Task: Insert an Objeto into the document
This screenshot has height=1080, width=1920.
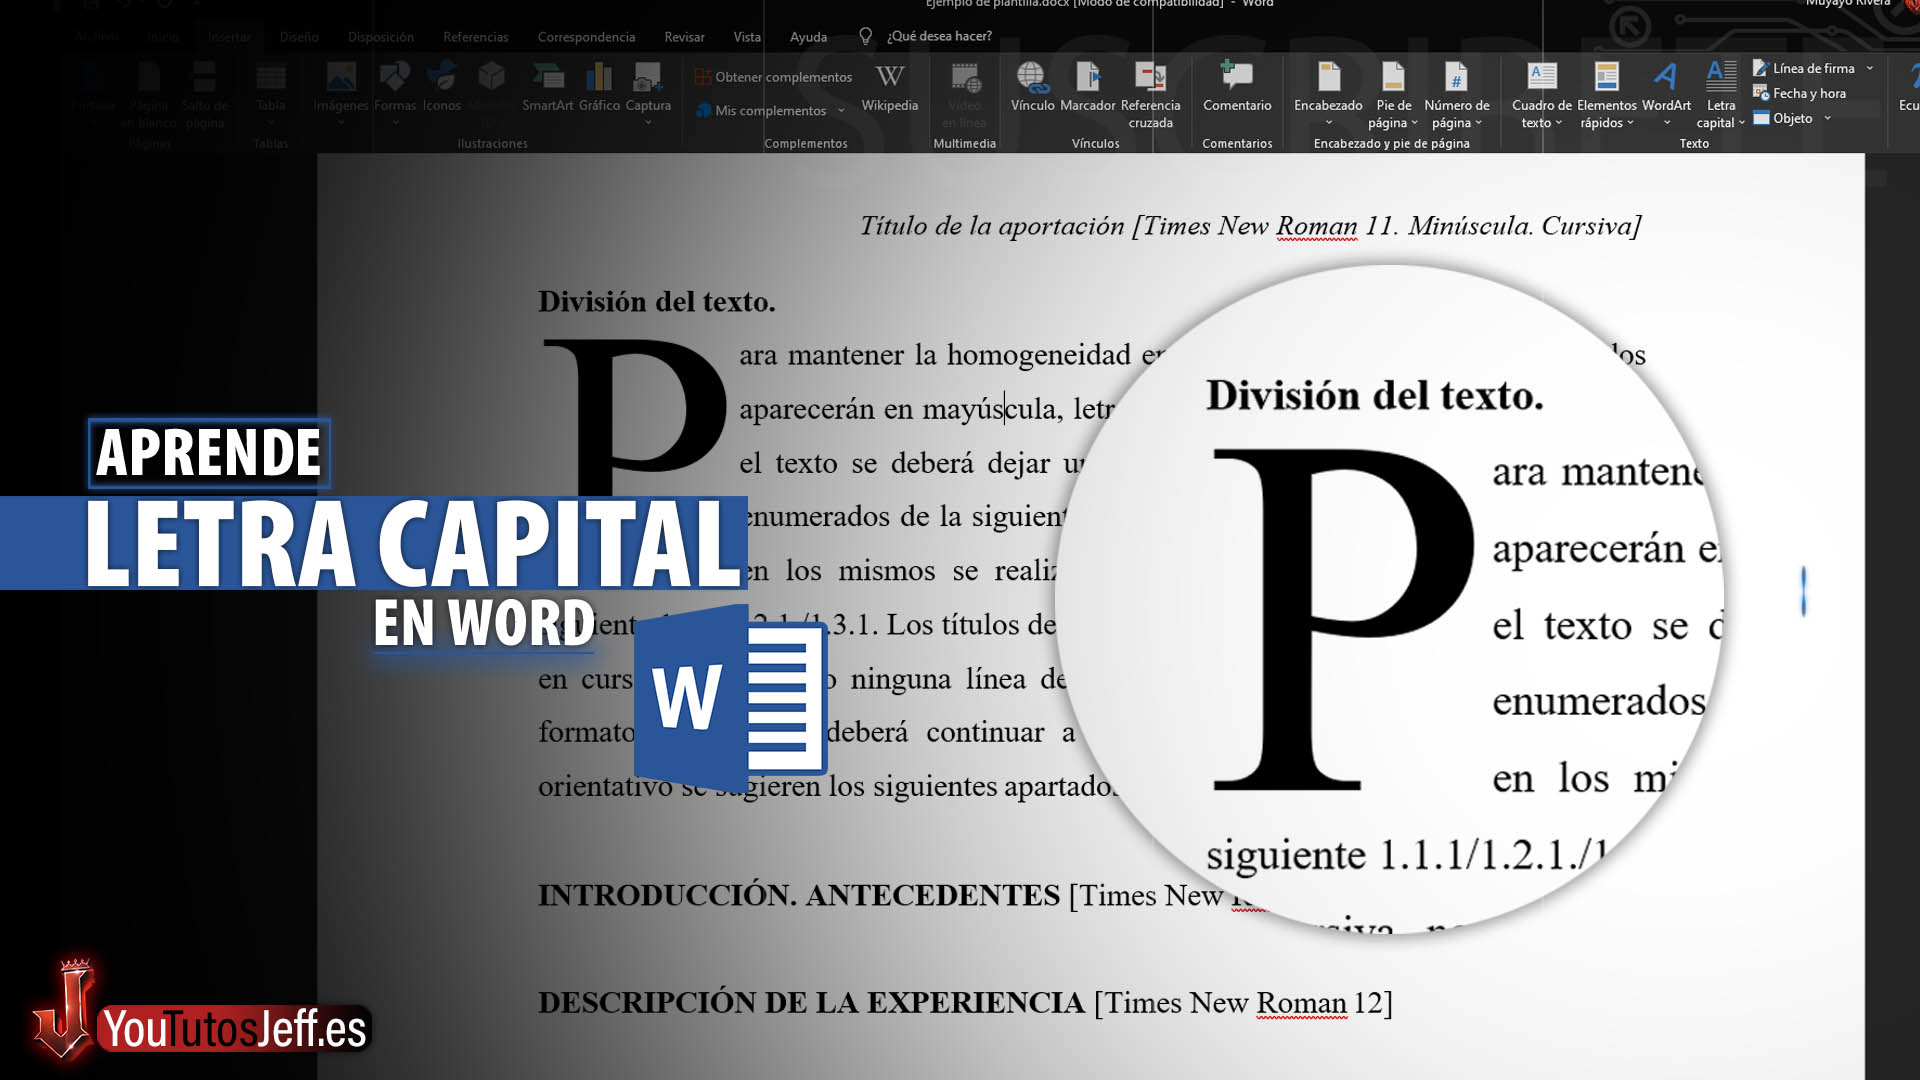Action: [x=1793, y=118]
